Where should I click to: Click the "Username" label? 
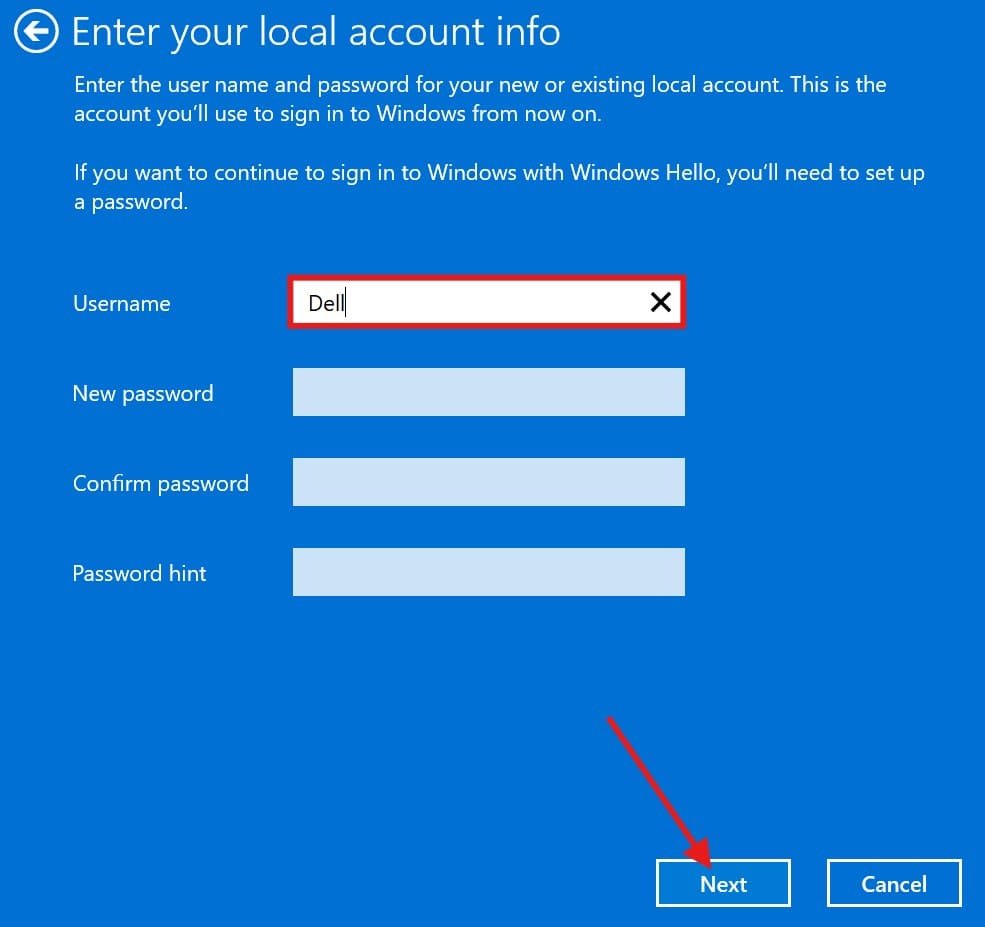(x=121, y=304)
